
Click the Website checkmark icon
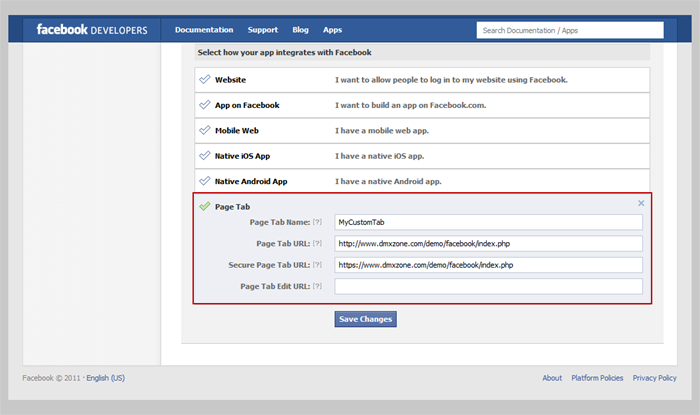(204, 79)
